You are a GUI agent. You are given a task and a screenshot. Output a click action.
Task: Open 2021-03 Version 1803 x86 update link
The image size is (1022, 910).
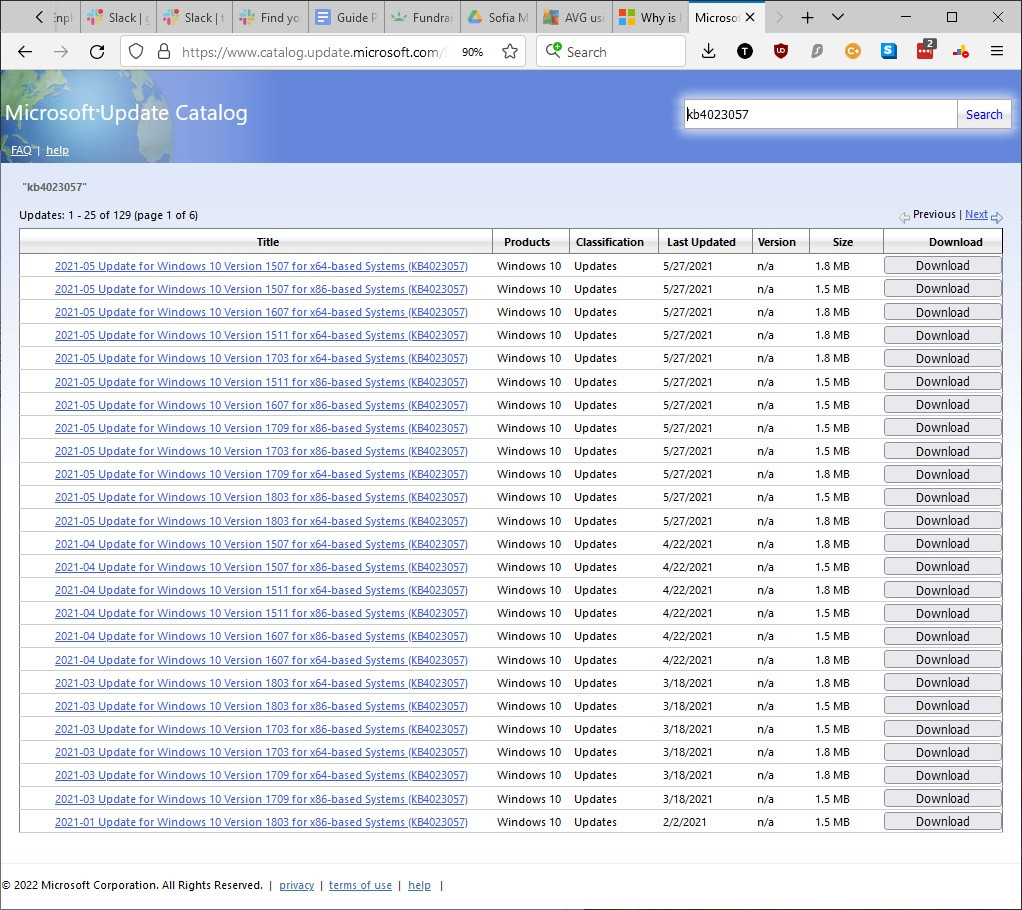pos(261,706)
